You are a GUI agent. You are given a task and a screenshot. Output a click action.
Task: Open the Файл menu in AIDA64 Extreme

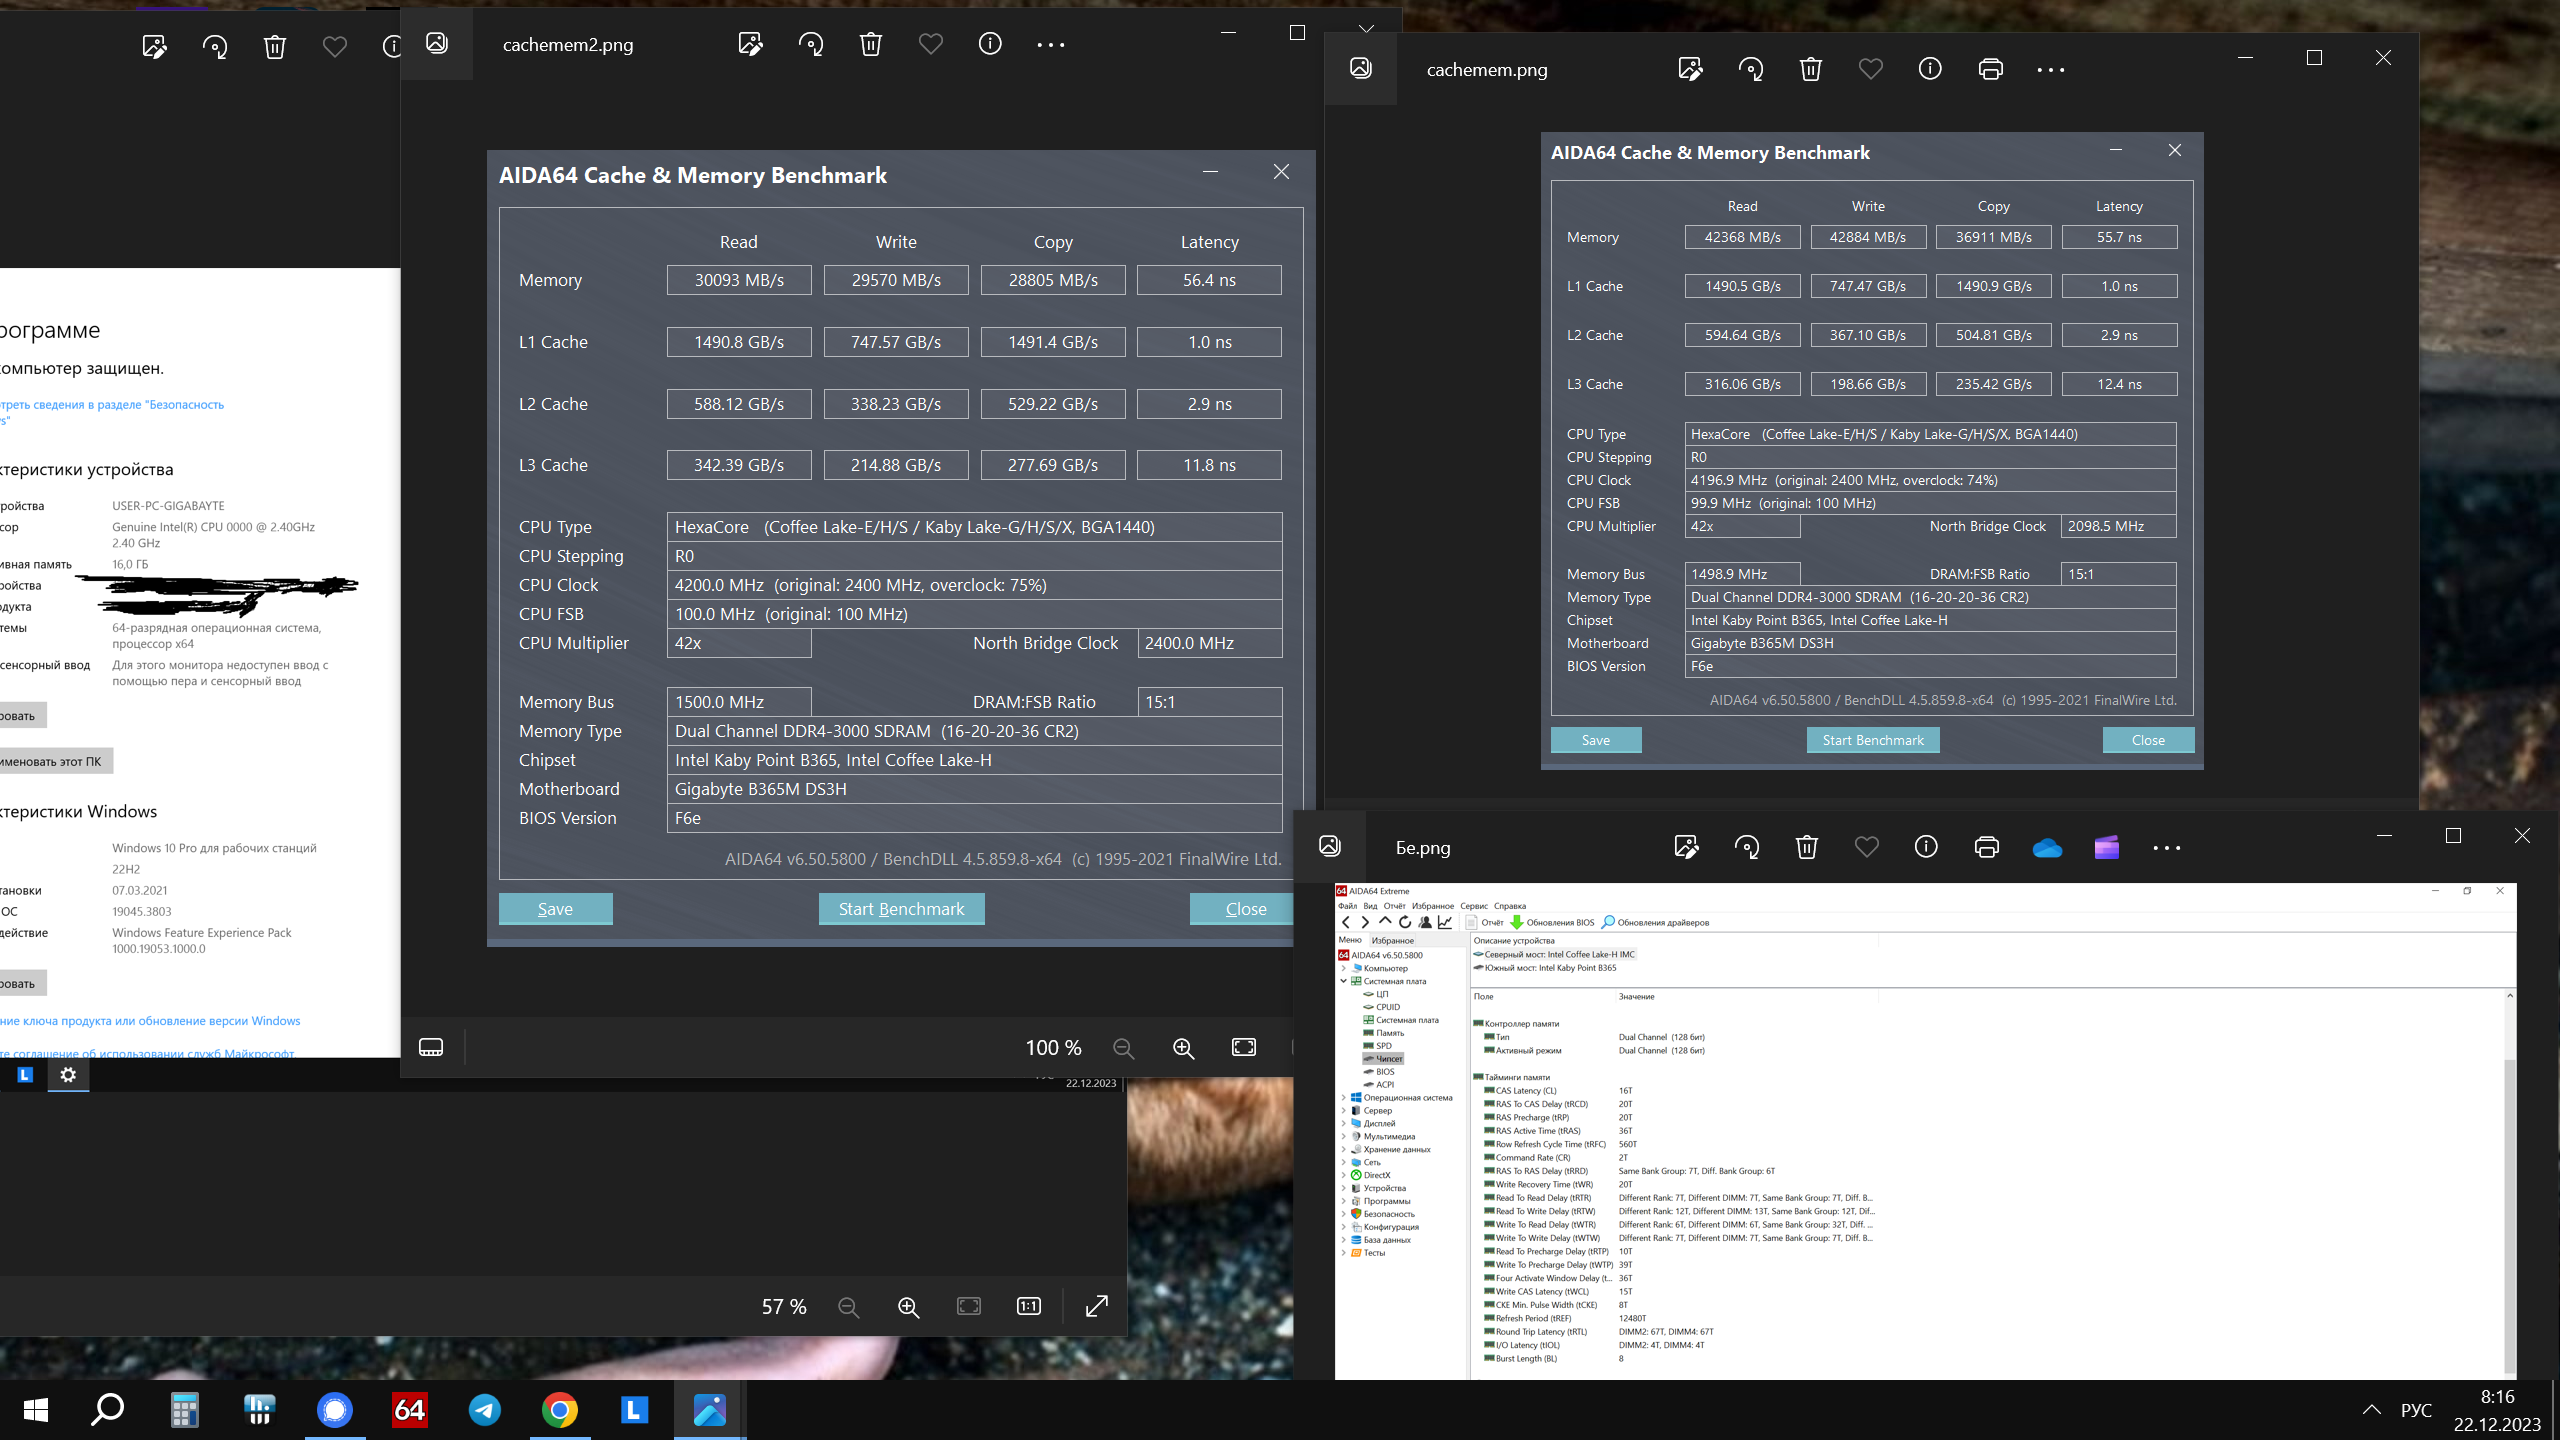(x=1347, y=906)
